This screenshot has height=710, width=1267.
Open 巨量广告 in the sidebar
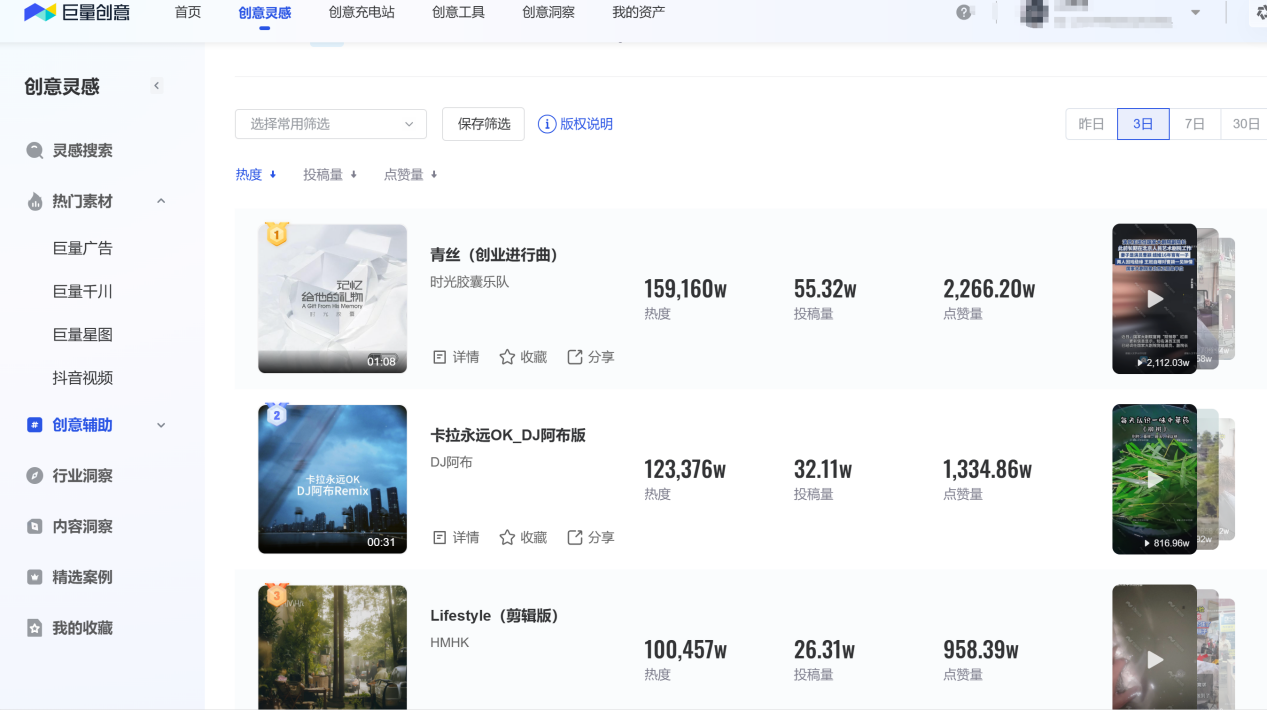tap(83, 248)
